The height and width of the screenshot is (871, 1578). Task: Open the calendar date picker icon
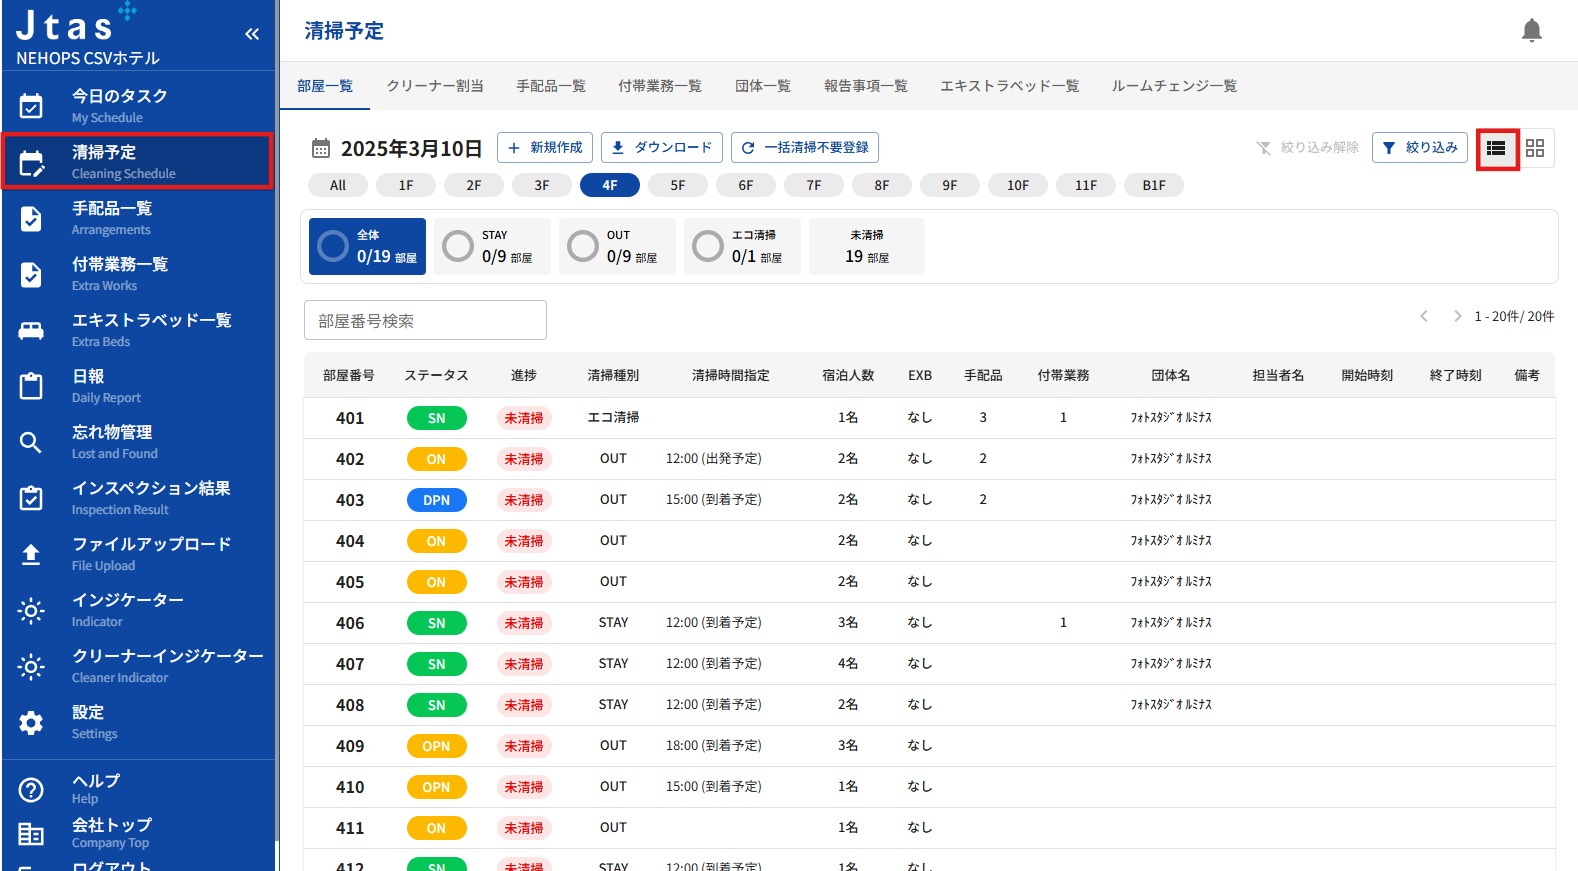tap(321, 149)
